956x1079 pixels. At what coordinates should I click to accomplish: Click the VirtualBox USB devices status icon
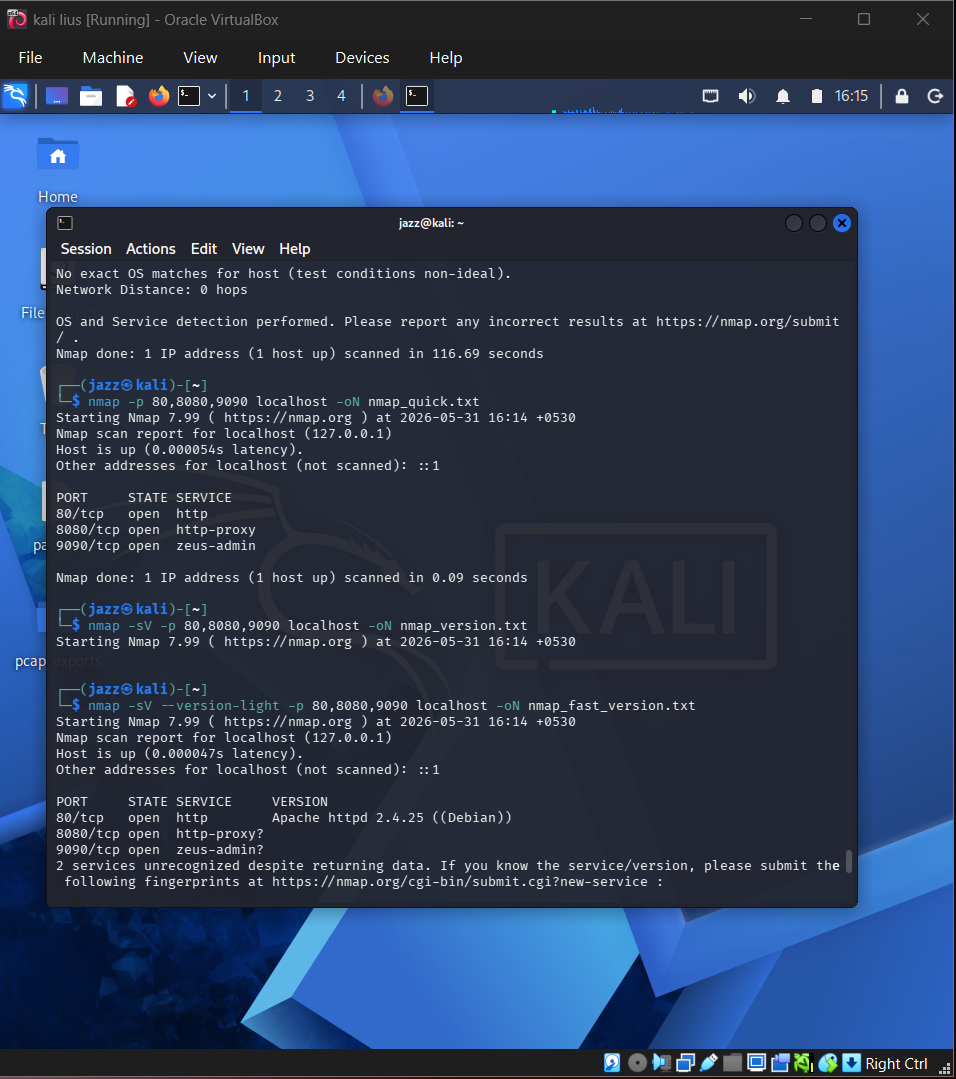709,1063
